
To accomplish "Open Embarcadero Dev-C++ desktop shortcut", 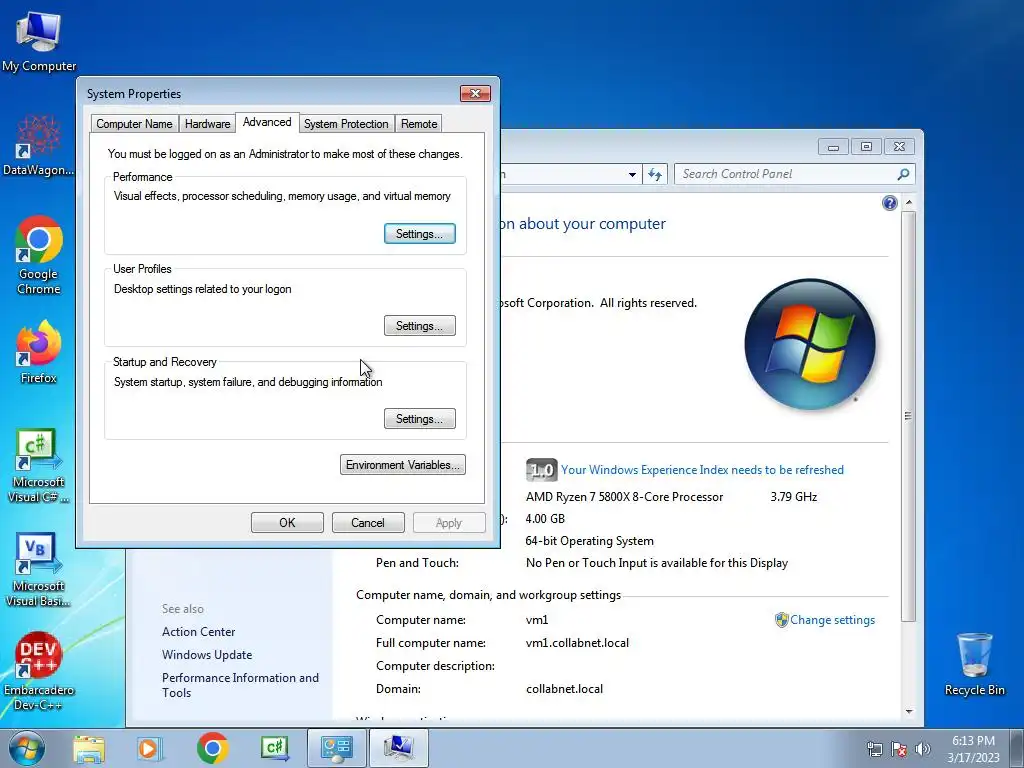I will [39, 671].
